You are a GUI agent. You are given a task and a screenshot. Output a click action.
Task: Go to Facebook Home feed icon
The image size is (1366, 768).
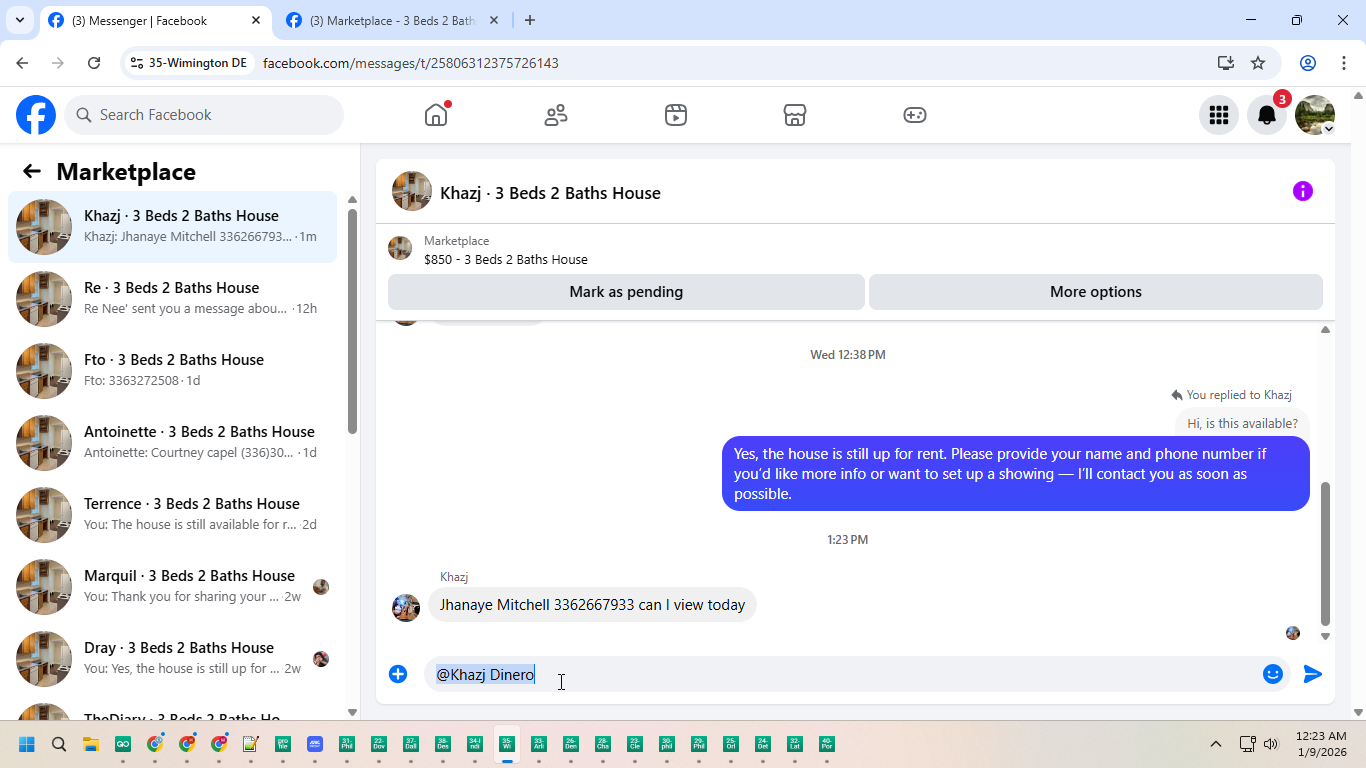[x=436, y=115]
